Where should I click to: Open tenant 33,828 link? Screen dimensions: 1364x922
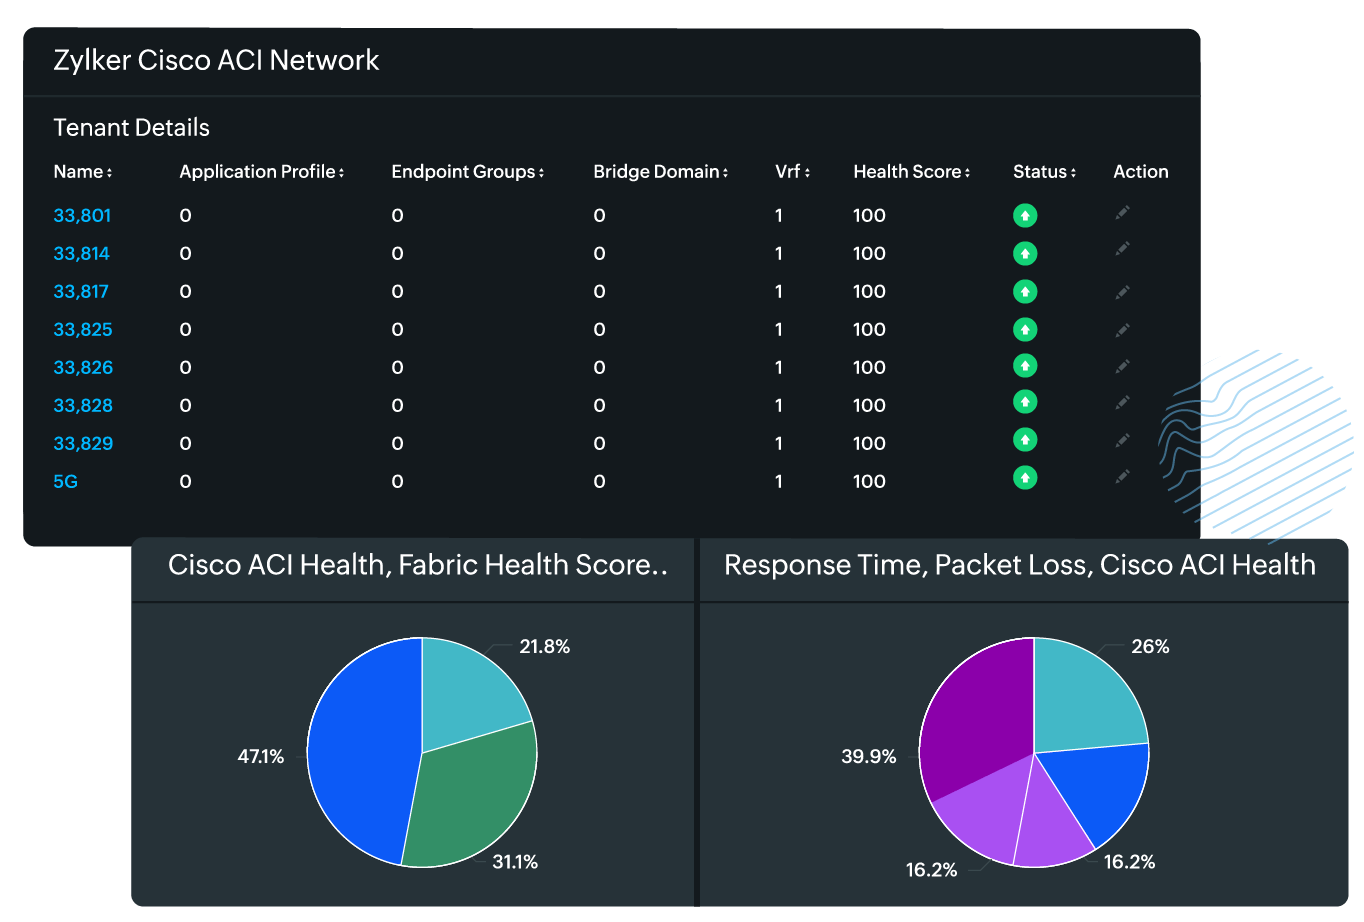[83, 405]
